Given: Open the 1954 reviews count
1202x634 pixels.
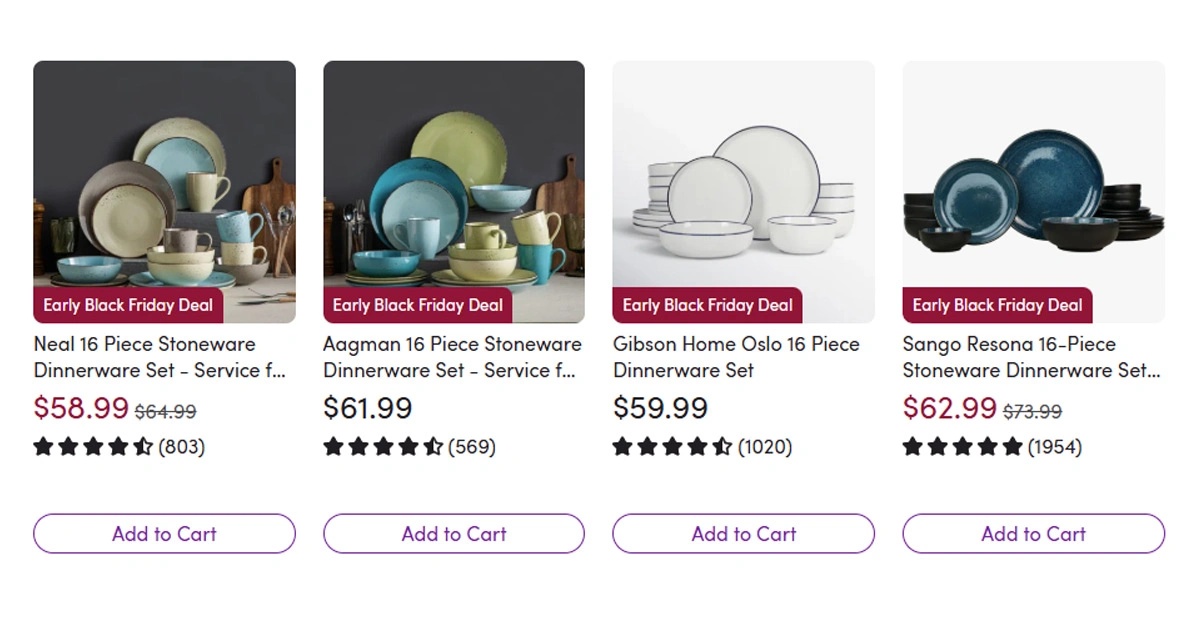Looking at the screenshot, I should pyautogui.click(x=1055, y=447).
